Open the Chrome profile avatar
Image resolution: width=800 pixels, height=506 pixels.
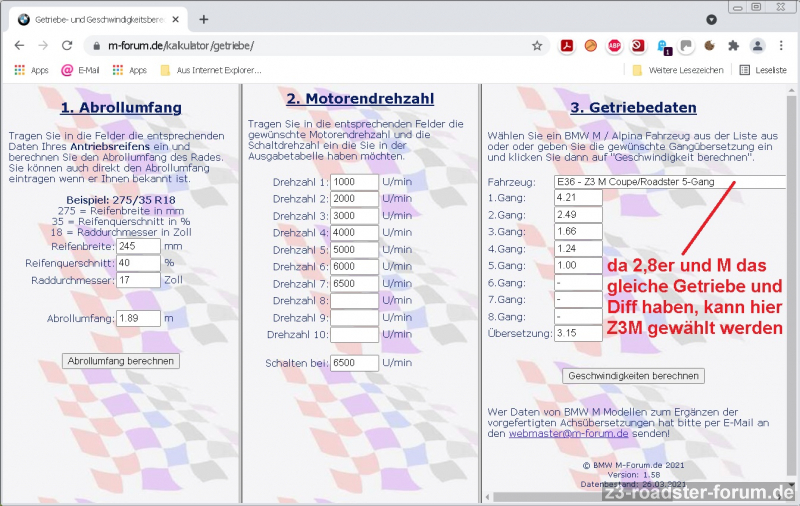click(757, 45)
